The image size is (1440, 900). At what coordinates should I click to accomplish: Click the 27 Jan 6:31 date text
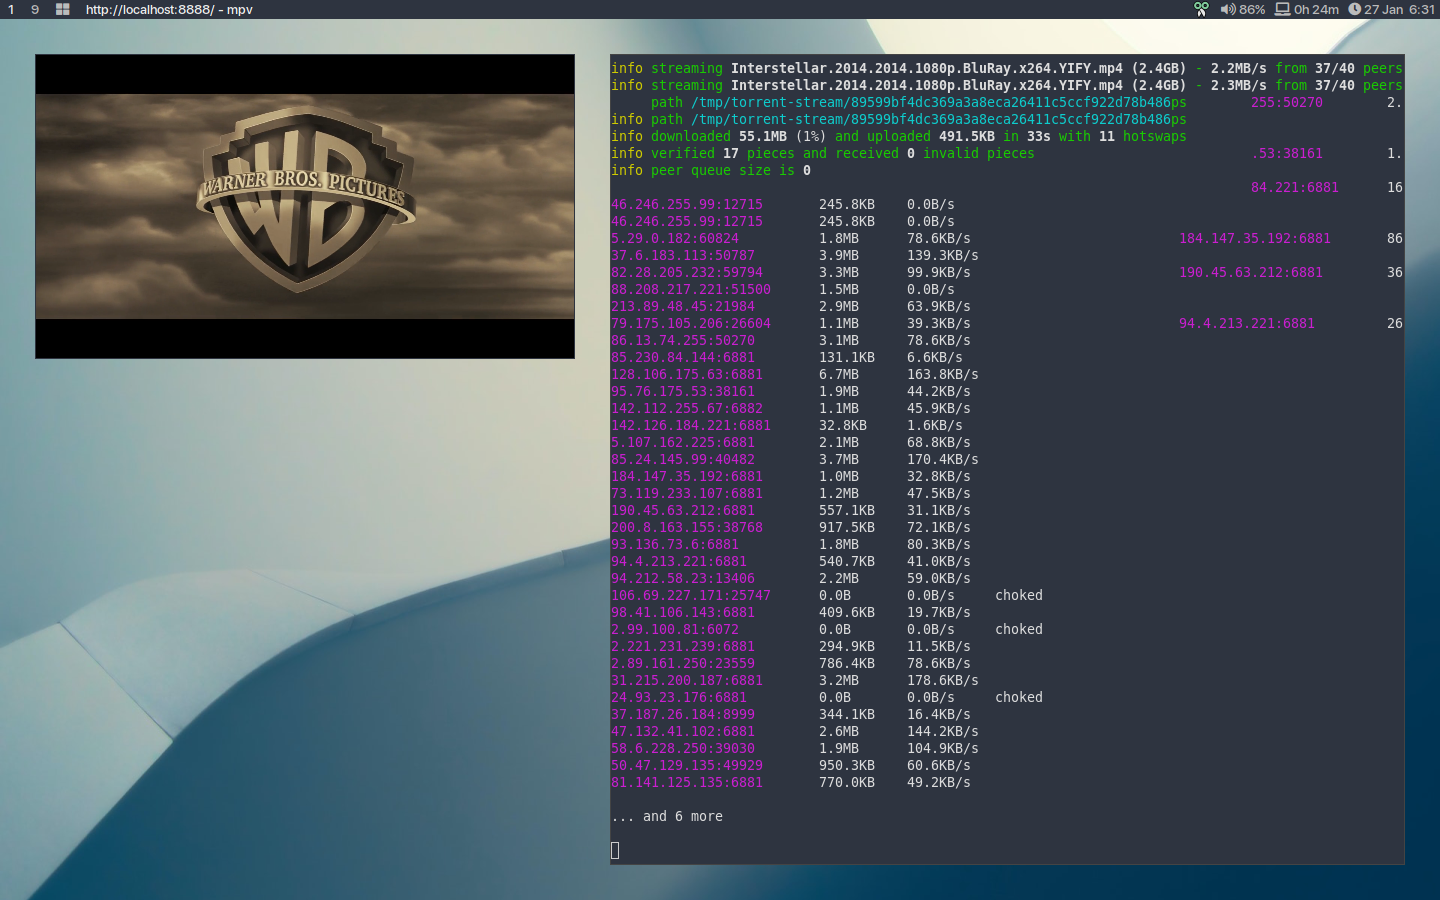point(1399,9)
